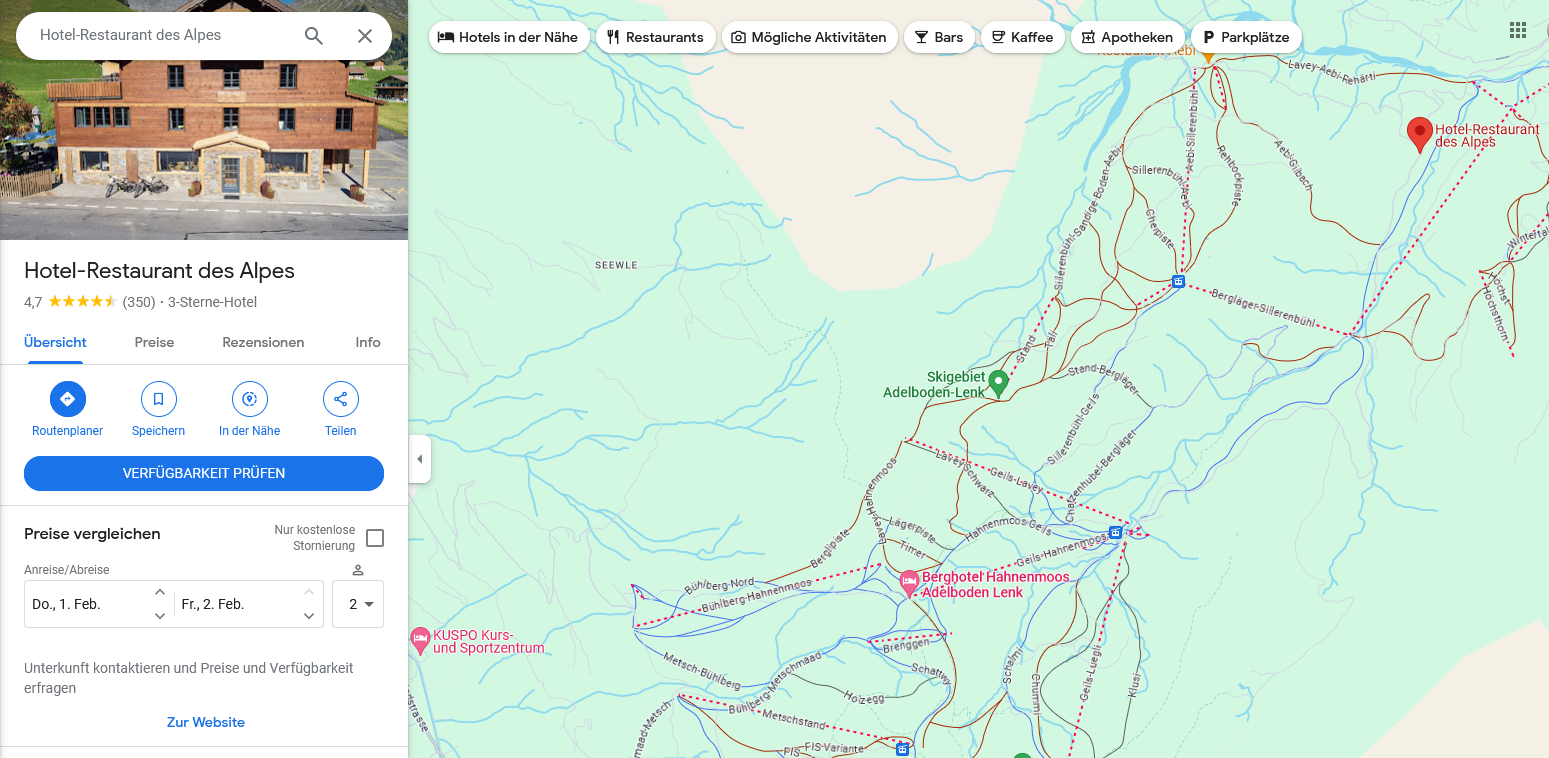Switch to the Übersicht tab
This screenshot has height=758, width=1549.
coord(55,342)
